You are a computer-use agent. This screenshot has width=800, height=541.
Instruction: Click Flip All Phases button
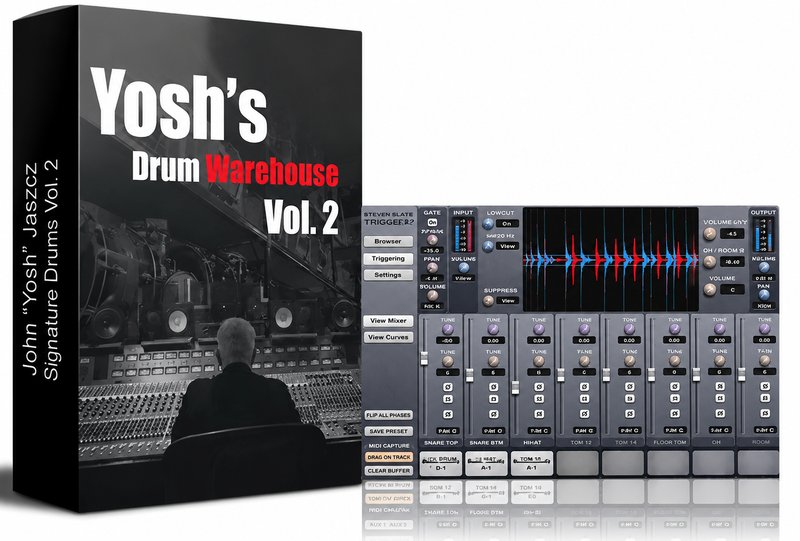388,415
